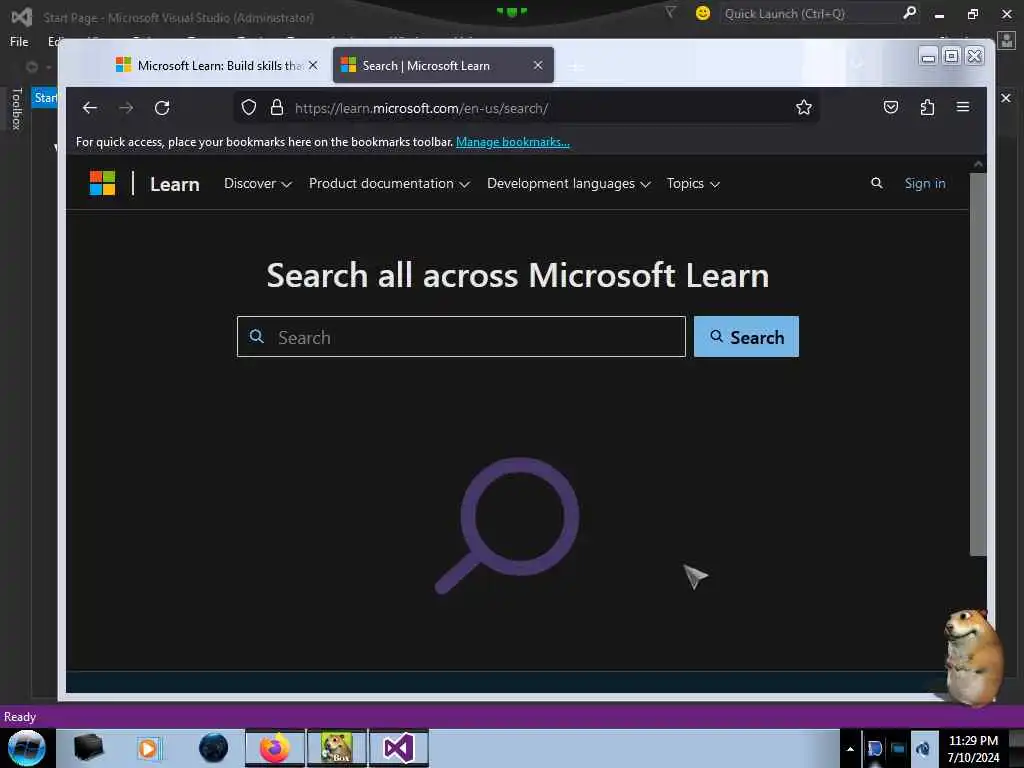This screenshot has height=768, width=1024.
Task: Open the Windows Start orb
Action: tap(26, 748)
